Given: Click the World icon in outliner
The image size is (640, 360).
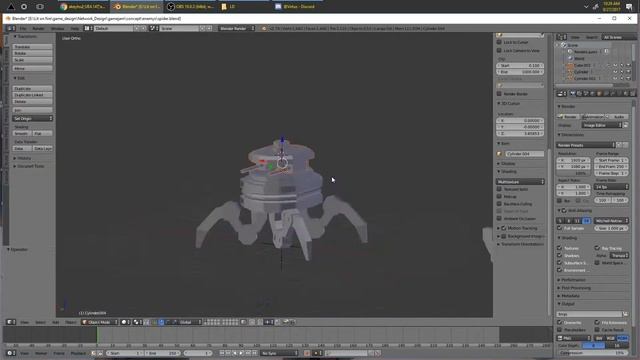Looking at the screenshot, I should [x=570, y=58].
